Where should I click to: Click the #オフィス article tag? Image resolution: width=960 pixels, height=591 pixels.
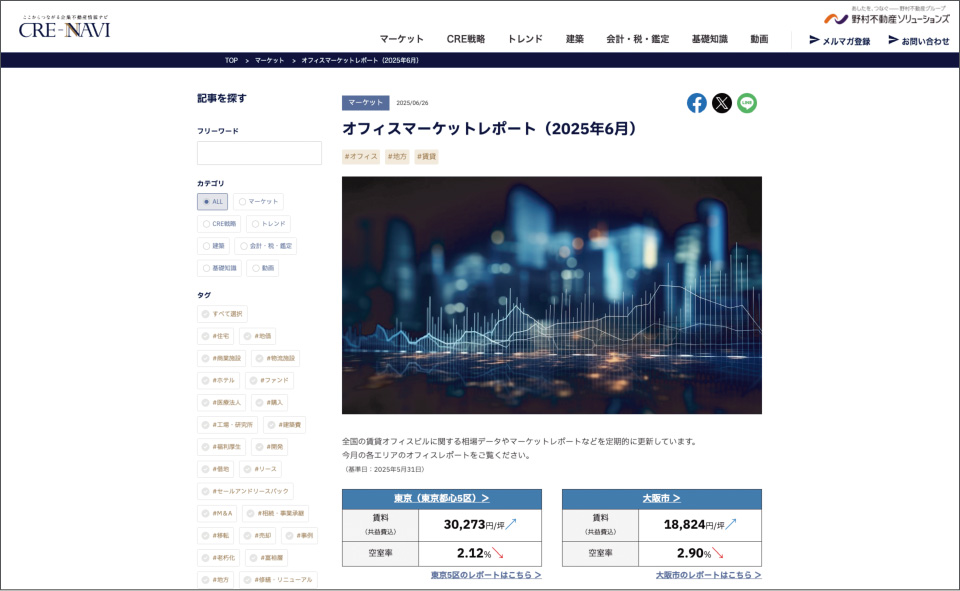pos(361,157)
